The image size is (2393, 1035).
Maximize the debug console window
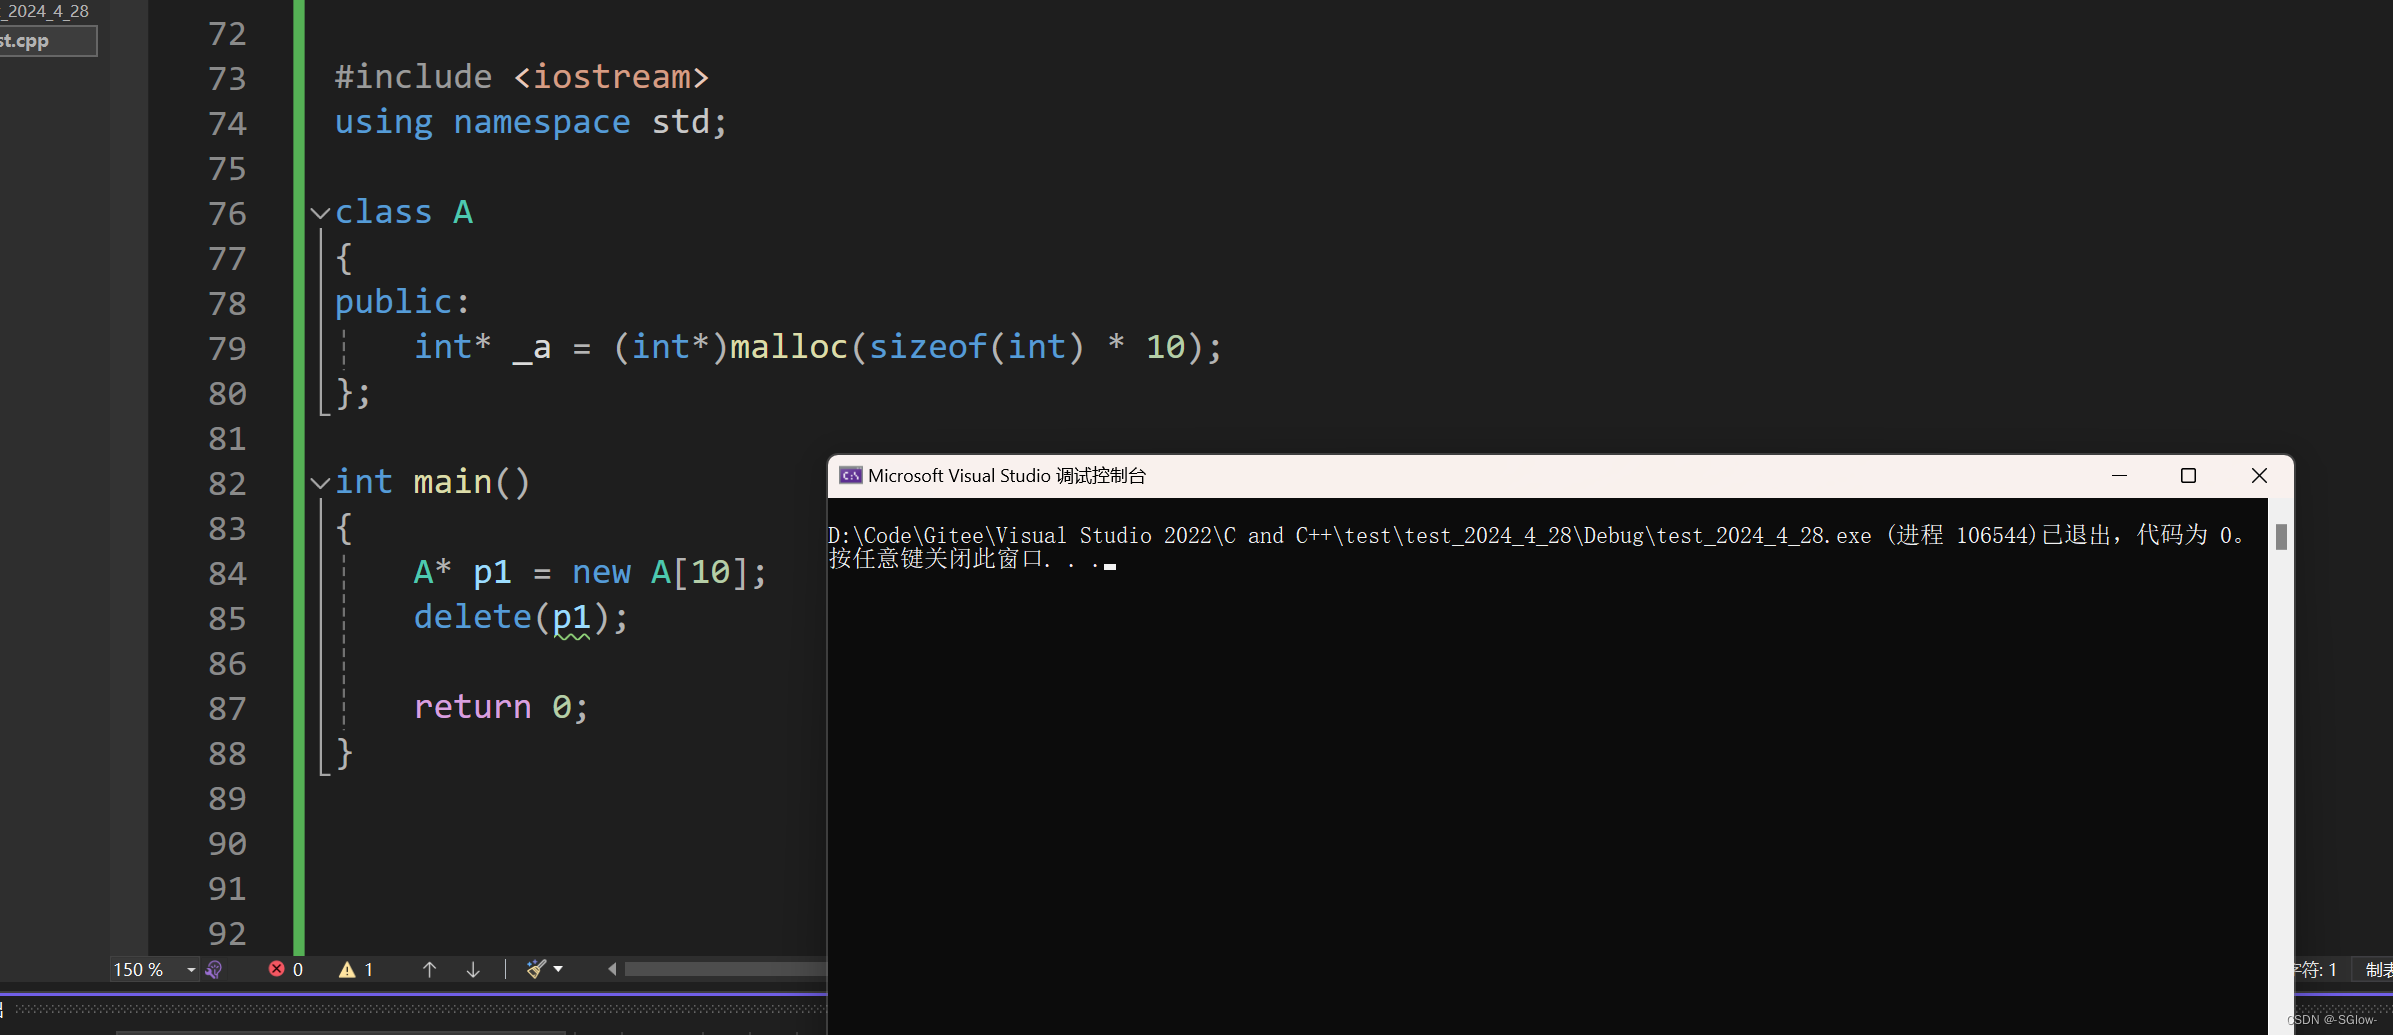(2188, 476)
